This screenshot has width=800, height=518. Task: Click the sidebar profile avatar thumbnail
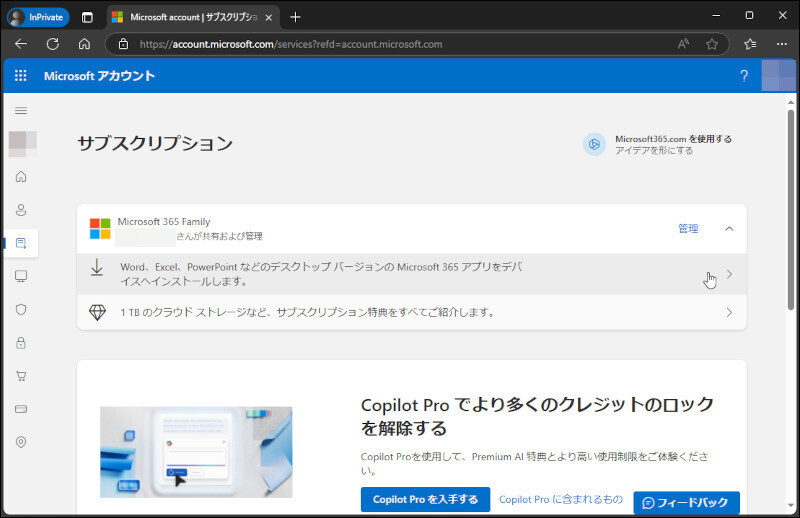pos(22,144)
